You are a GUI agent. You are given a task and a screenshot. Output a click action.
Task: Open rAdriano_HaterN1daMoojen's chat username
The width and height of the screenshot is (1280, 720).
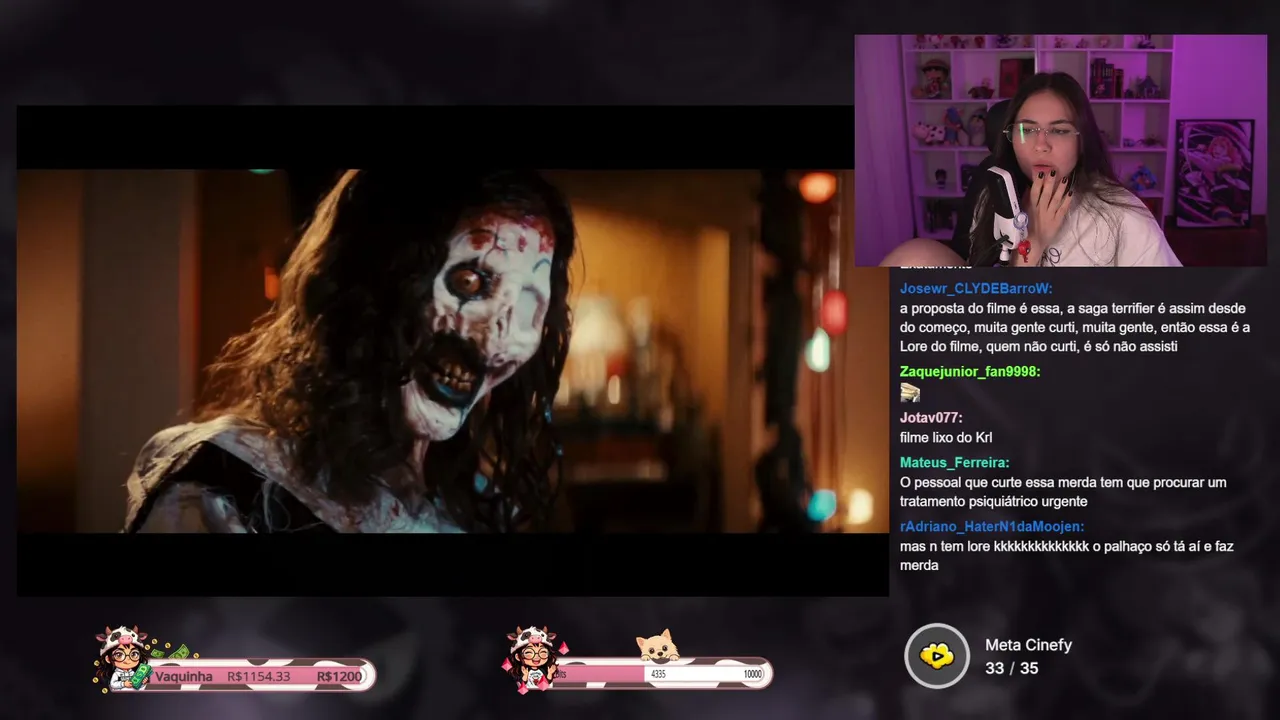992,526
